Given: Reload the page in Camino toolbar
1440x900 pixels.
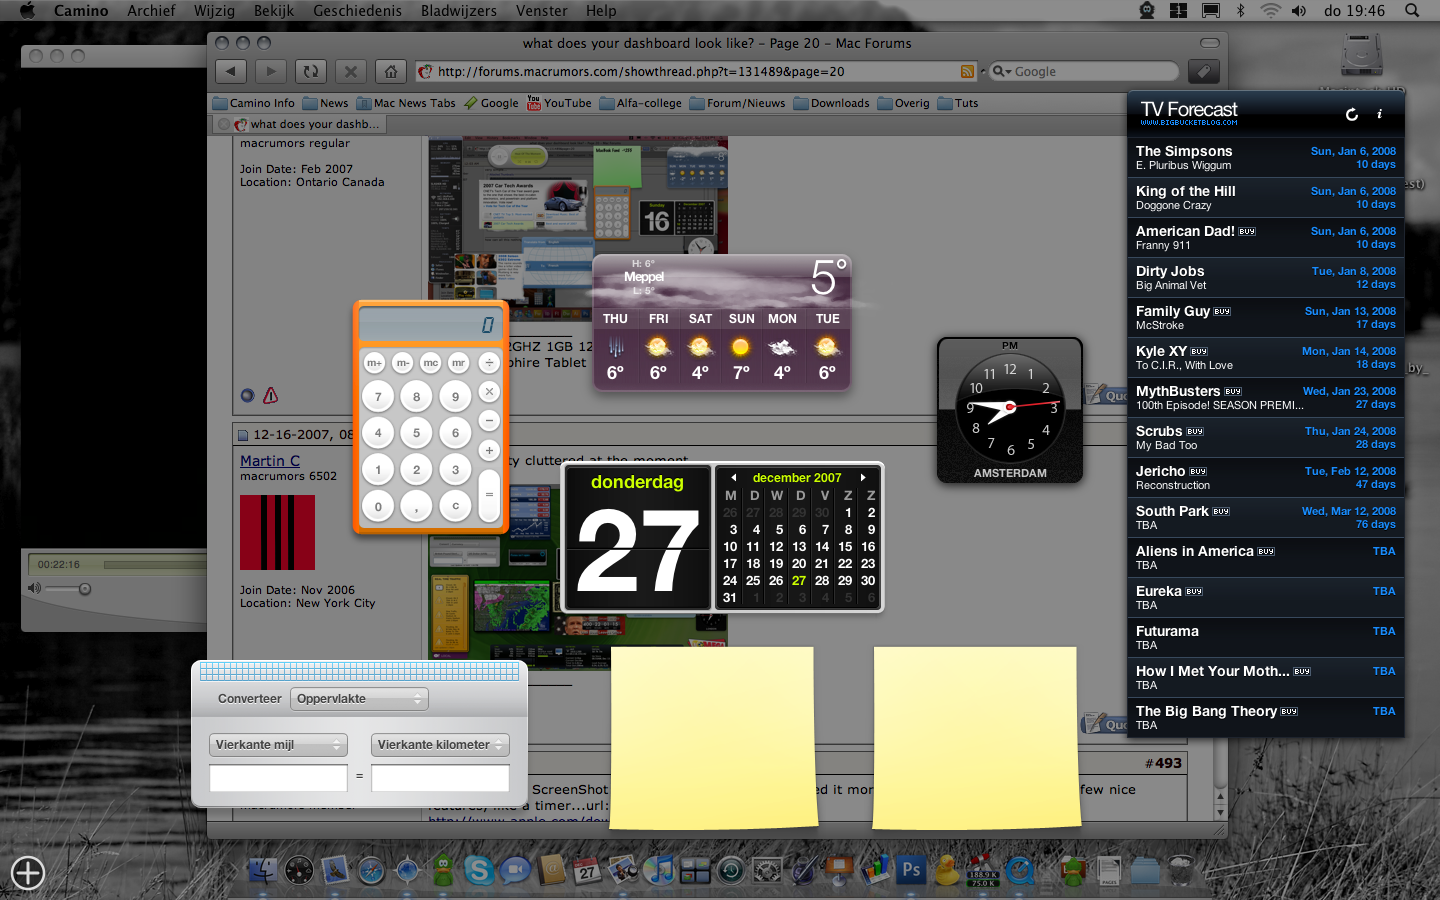Looking at the screenshot, I should [x=311, y=71].
